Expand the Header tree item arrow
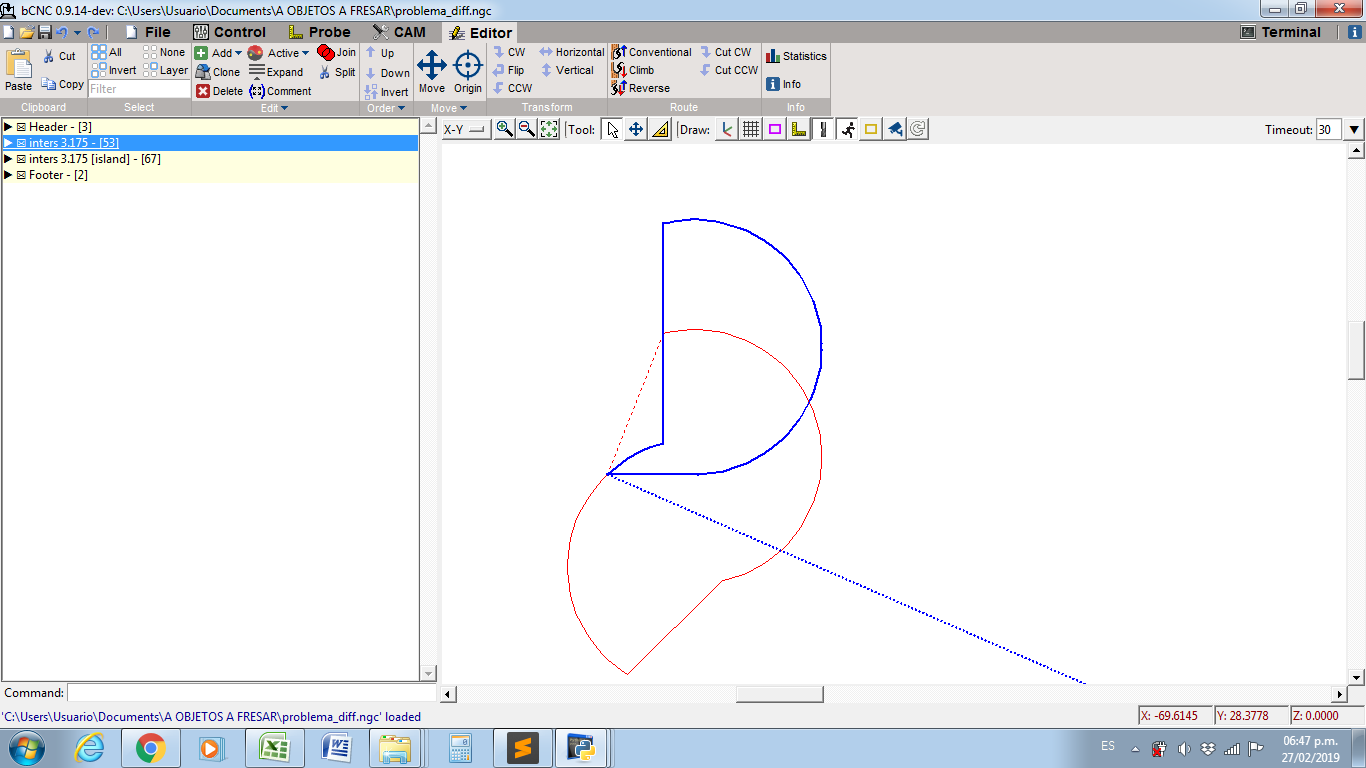The width and height of the screenshot is (1366, 768). tap(9, 126)
